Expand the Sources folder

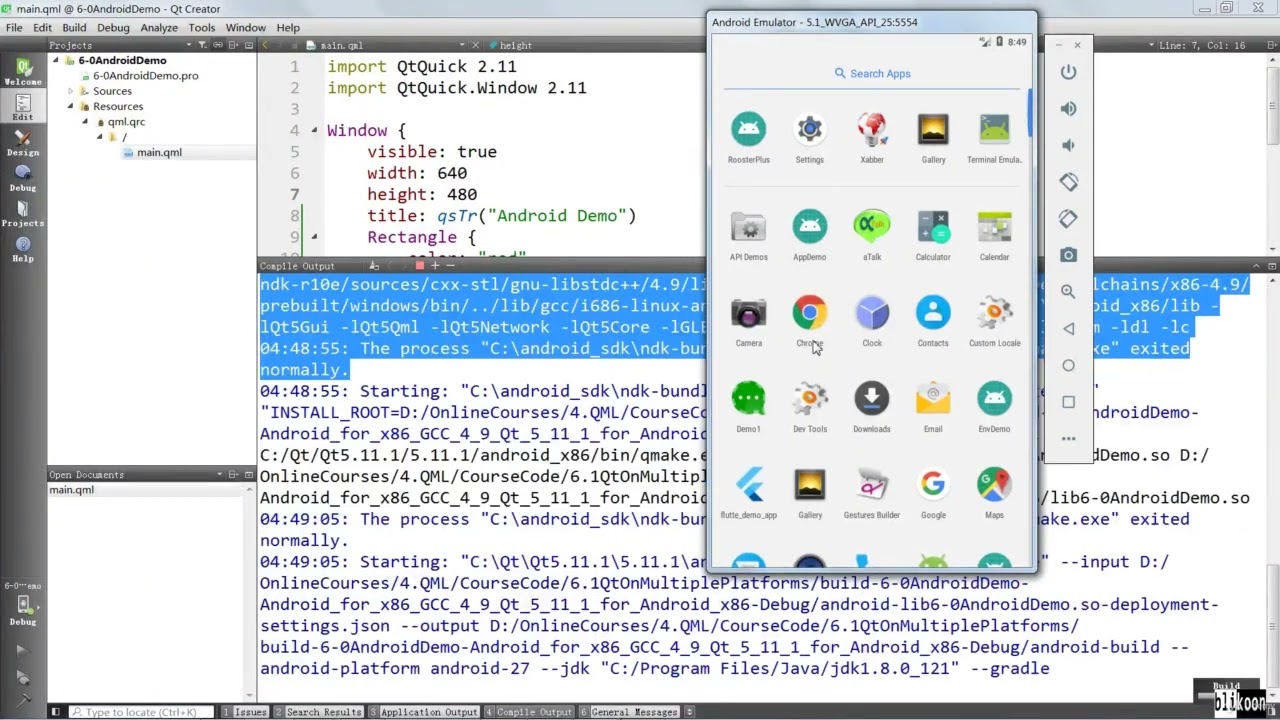(70, 91)
